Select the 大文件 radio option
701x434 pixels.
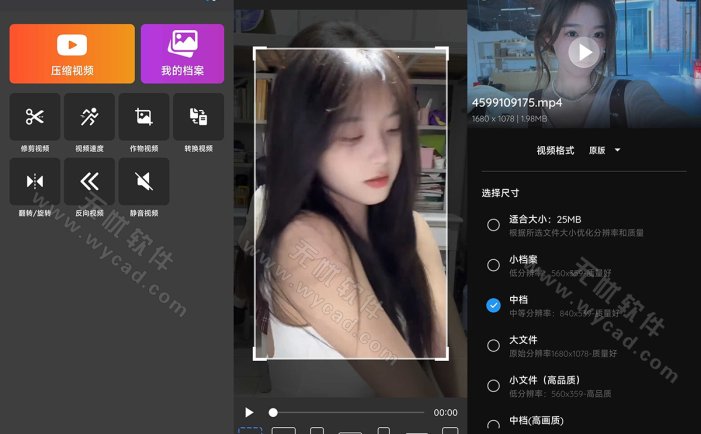[494, 346]
